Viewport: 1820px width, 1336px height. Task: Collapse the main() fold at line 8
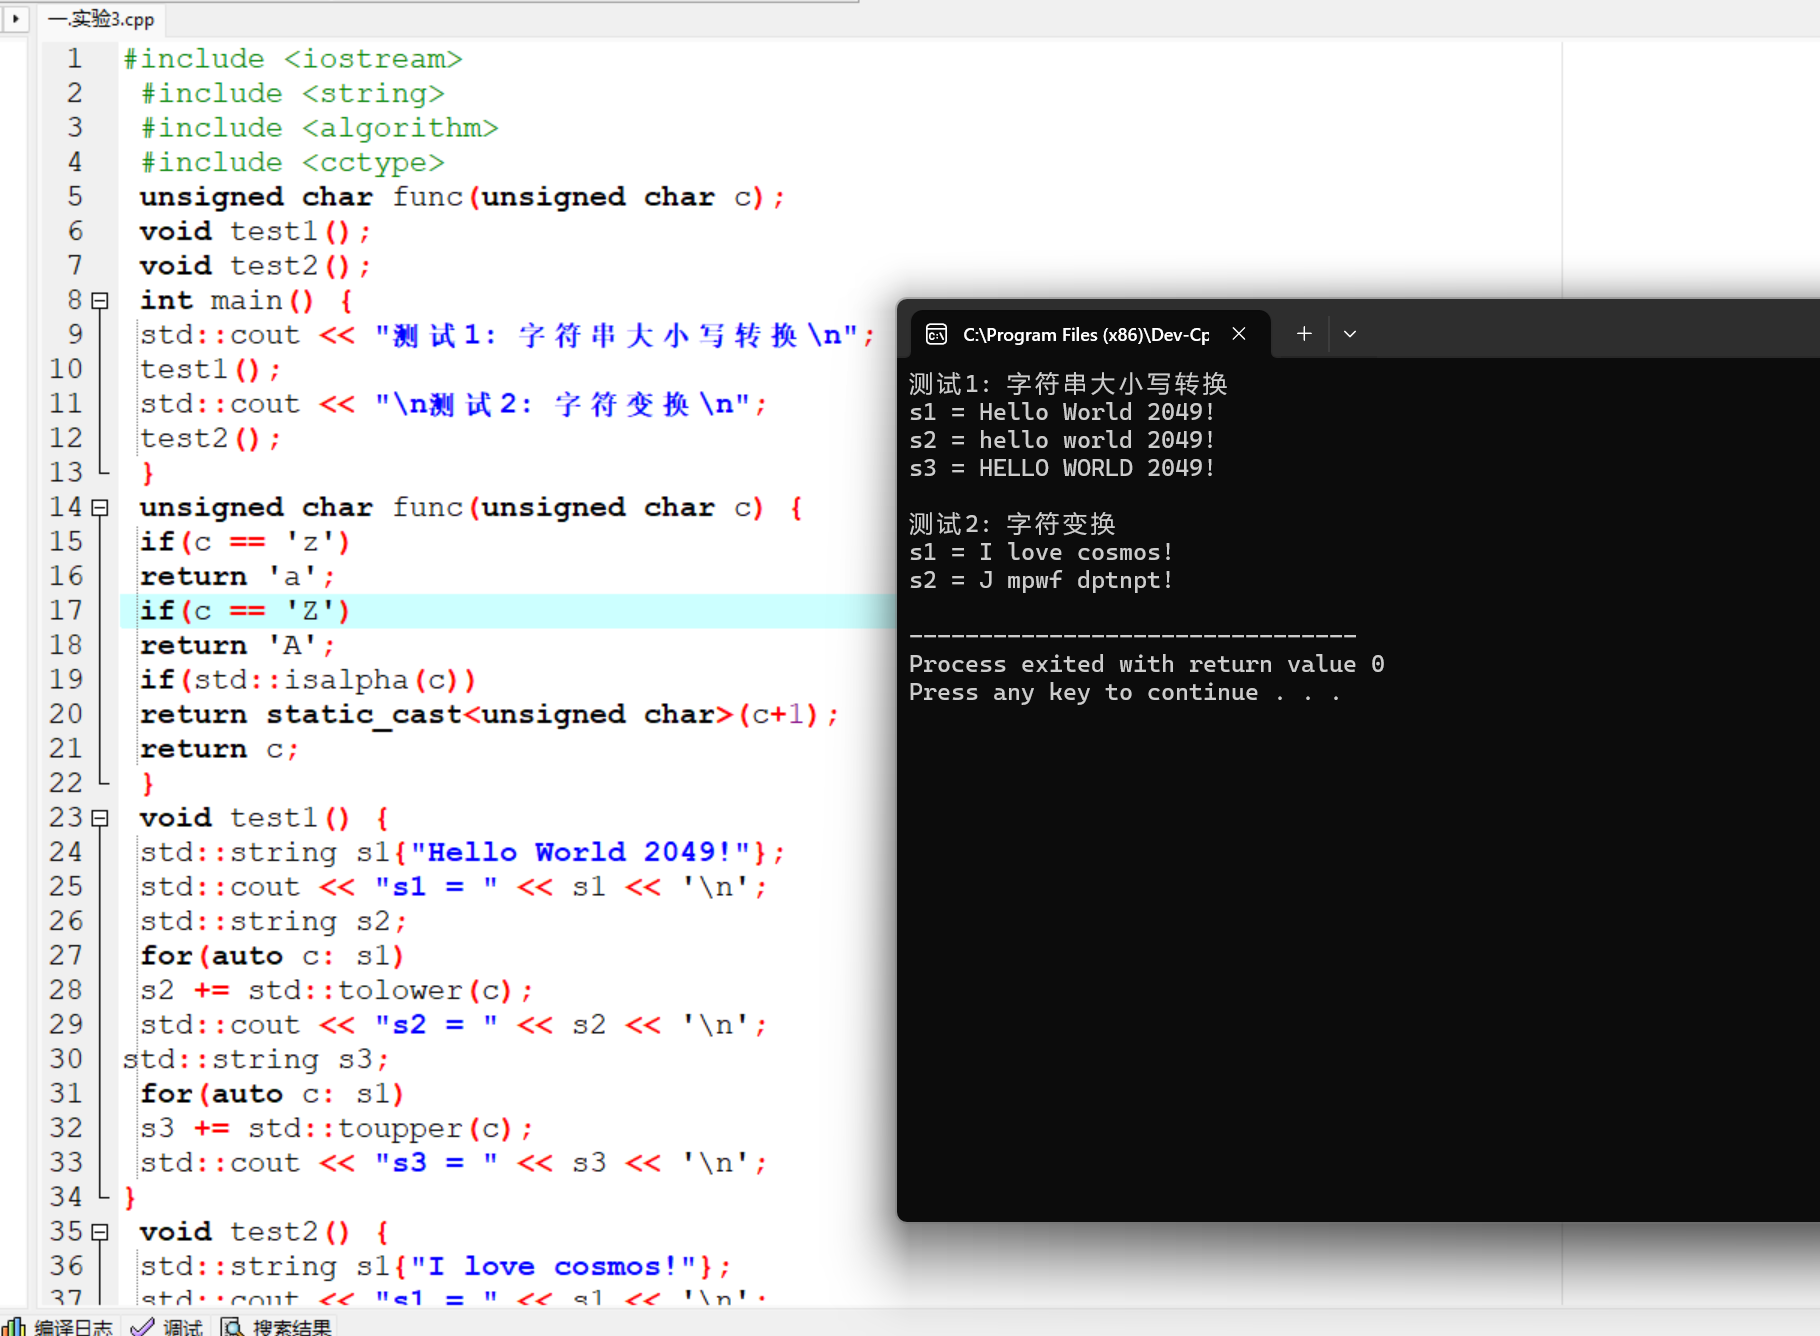100,300
